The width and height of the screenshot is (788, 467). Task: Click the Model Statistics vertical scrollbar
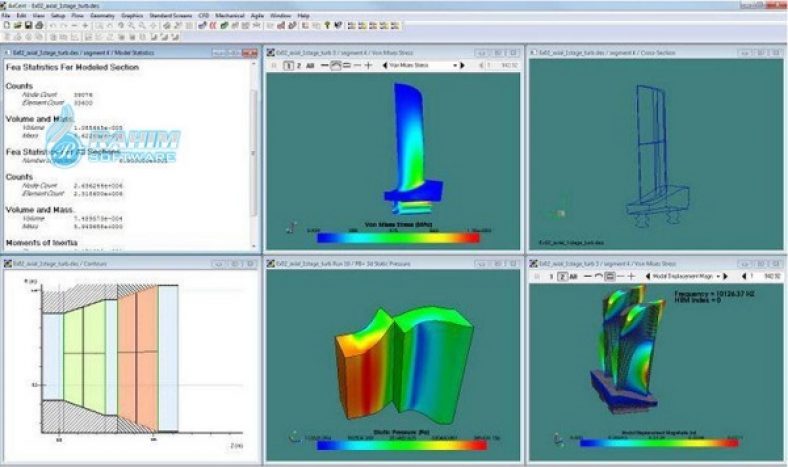(254, 154)
